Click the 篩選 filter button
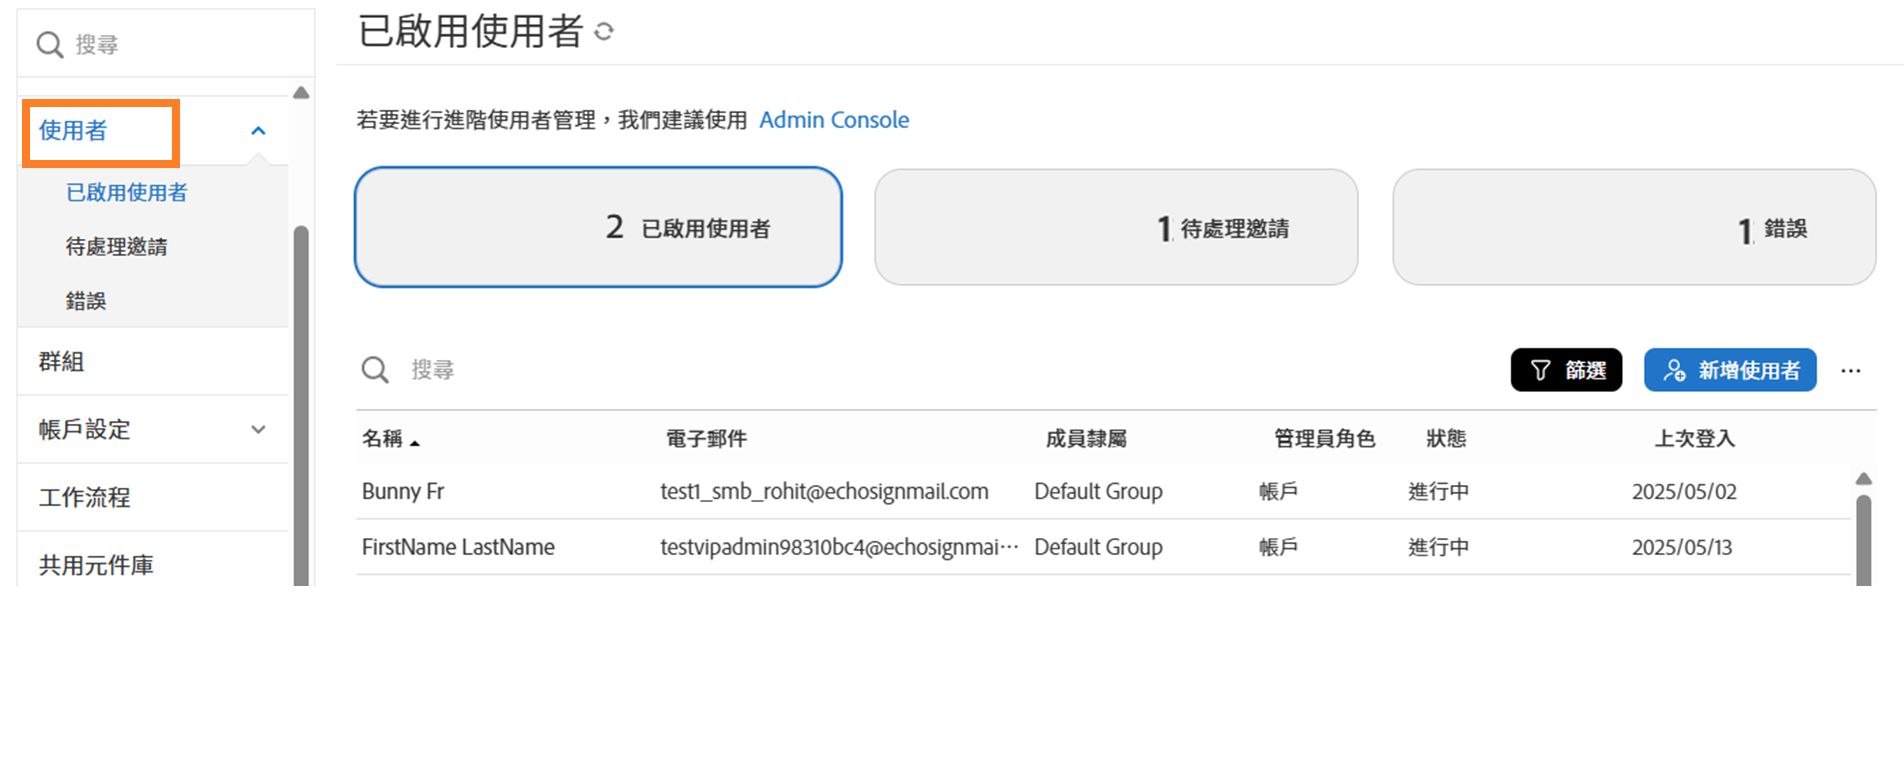This screenshot has width=1904, height=779. 1566,371
